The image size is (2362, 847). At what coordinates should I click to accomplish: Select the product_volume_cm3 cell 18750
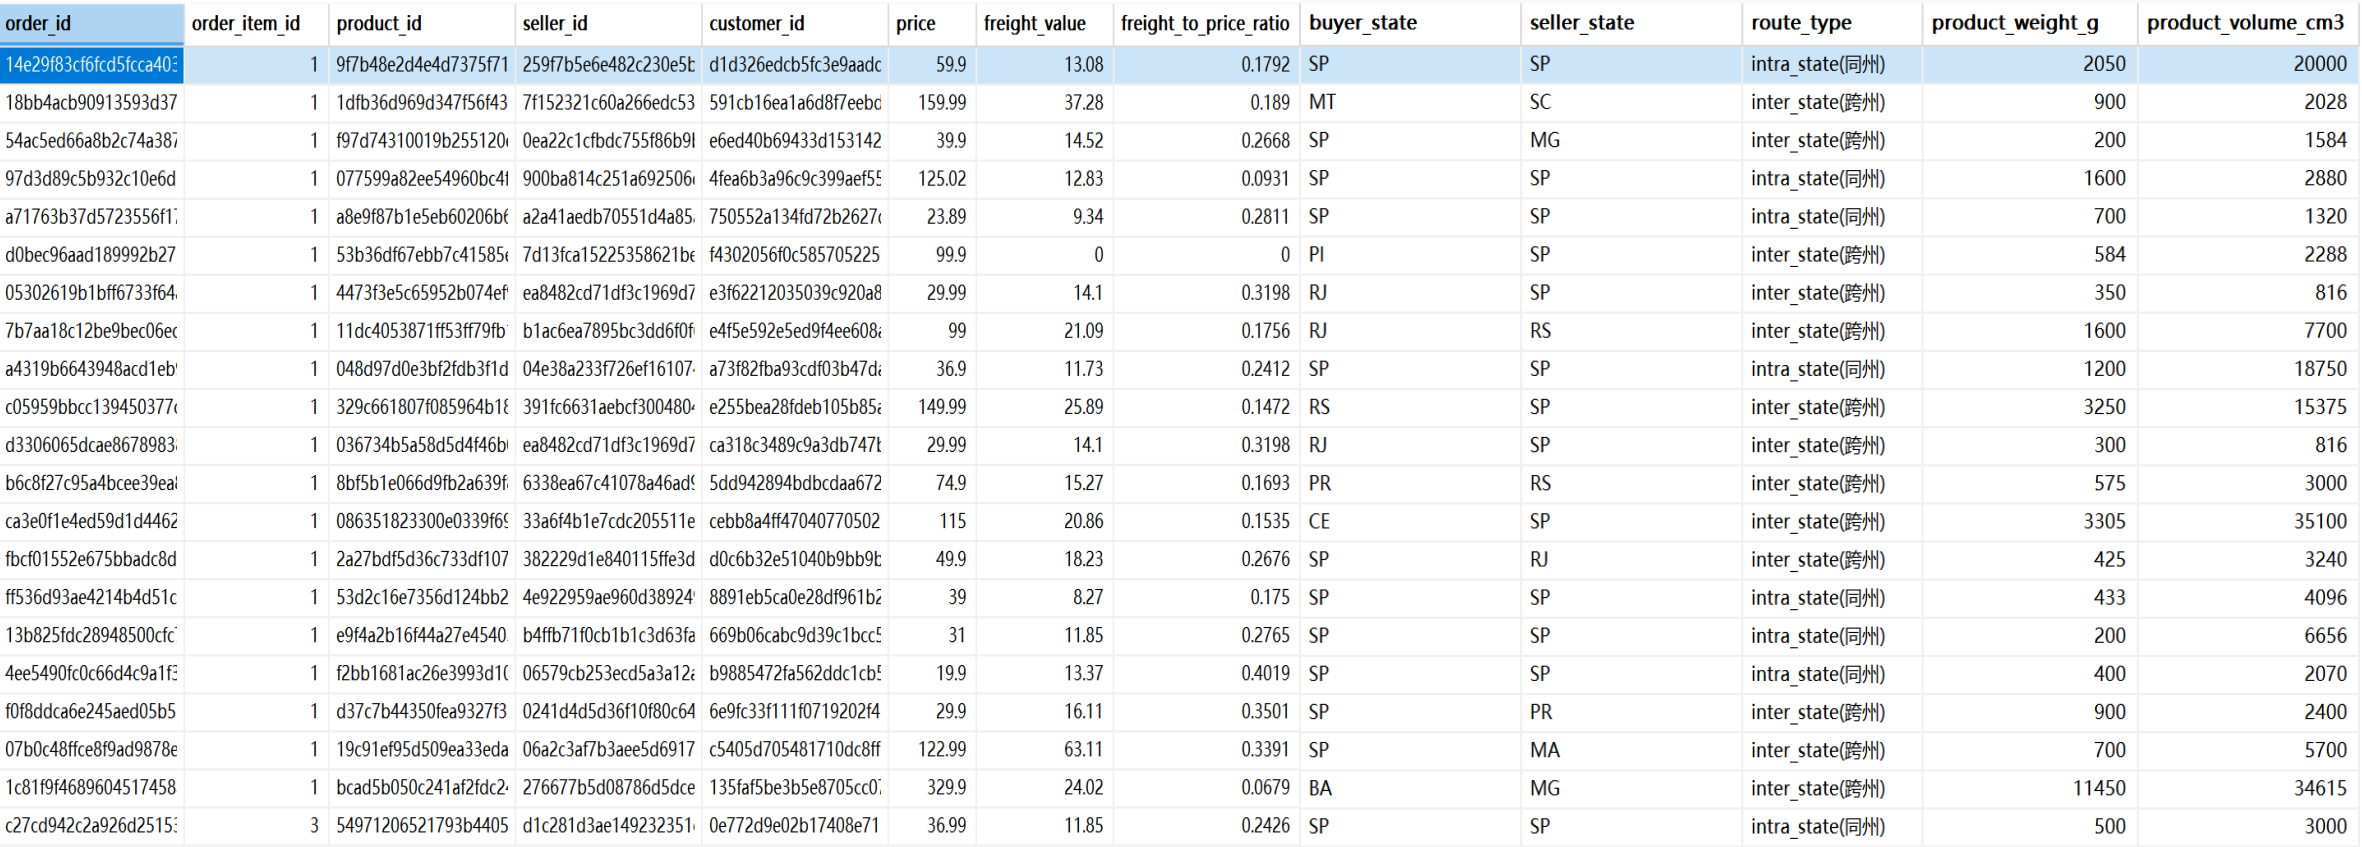[2247, 369]
